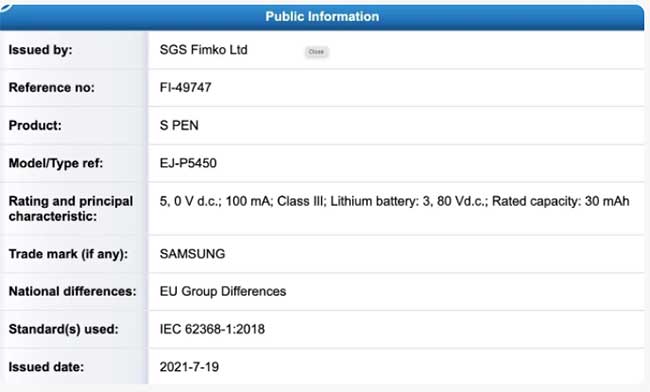This screenshot has width=650, height=392.
Task: Click the 'Issued by:' label
Action: click(41, 50)
